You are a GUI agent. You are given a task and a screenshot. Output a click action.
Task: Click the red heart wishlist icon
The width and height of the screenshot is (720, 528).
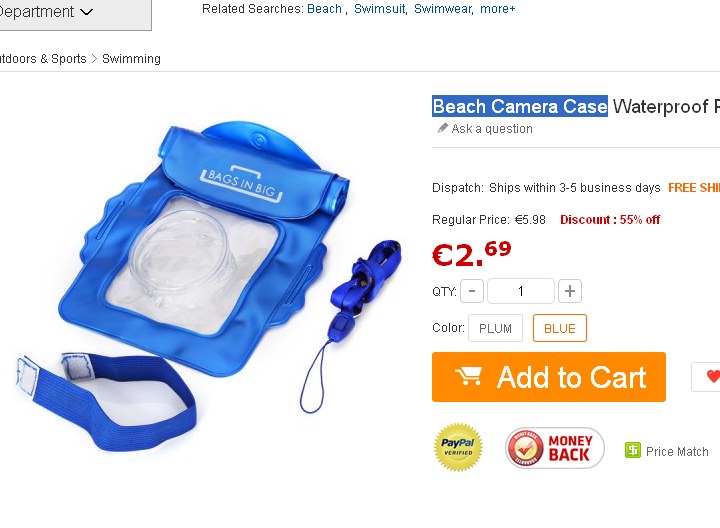pos(713,376)
